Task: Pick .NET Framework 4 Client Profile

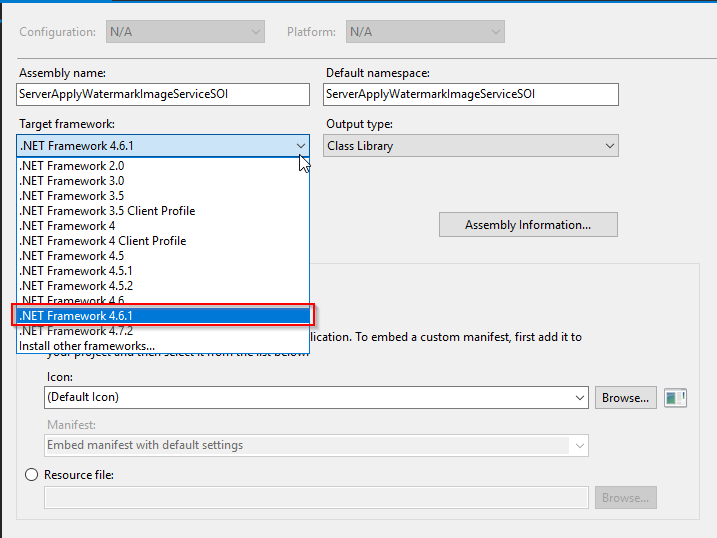Action: click(163, 241)
